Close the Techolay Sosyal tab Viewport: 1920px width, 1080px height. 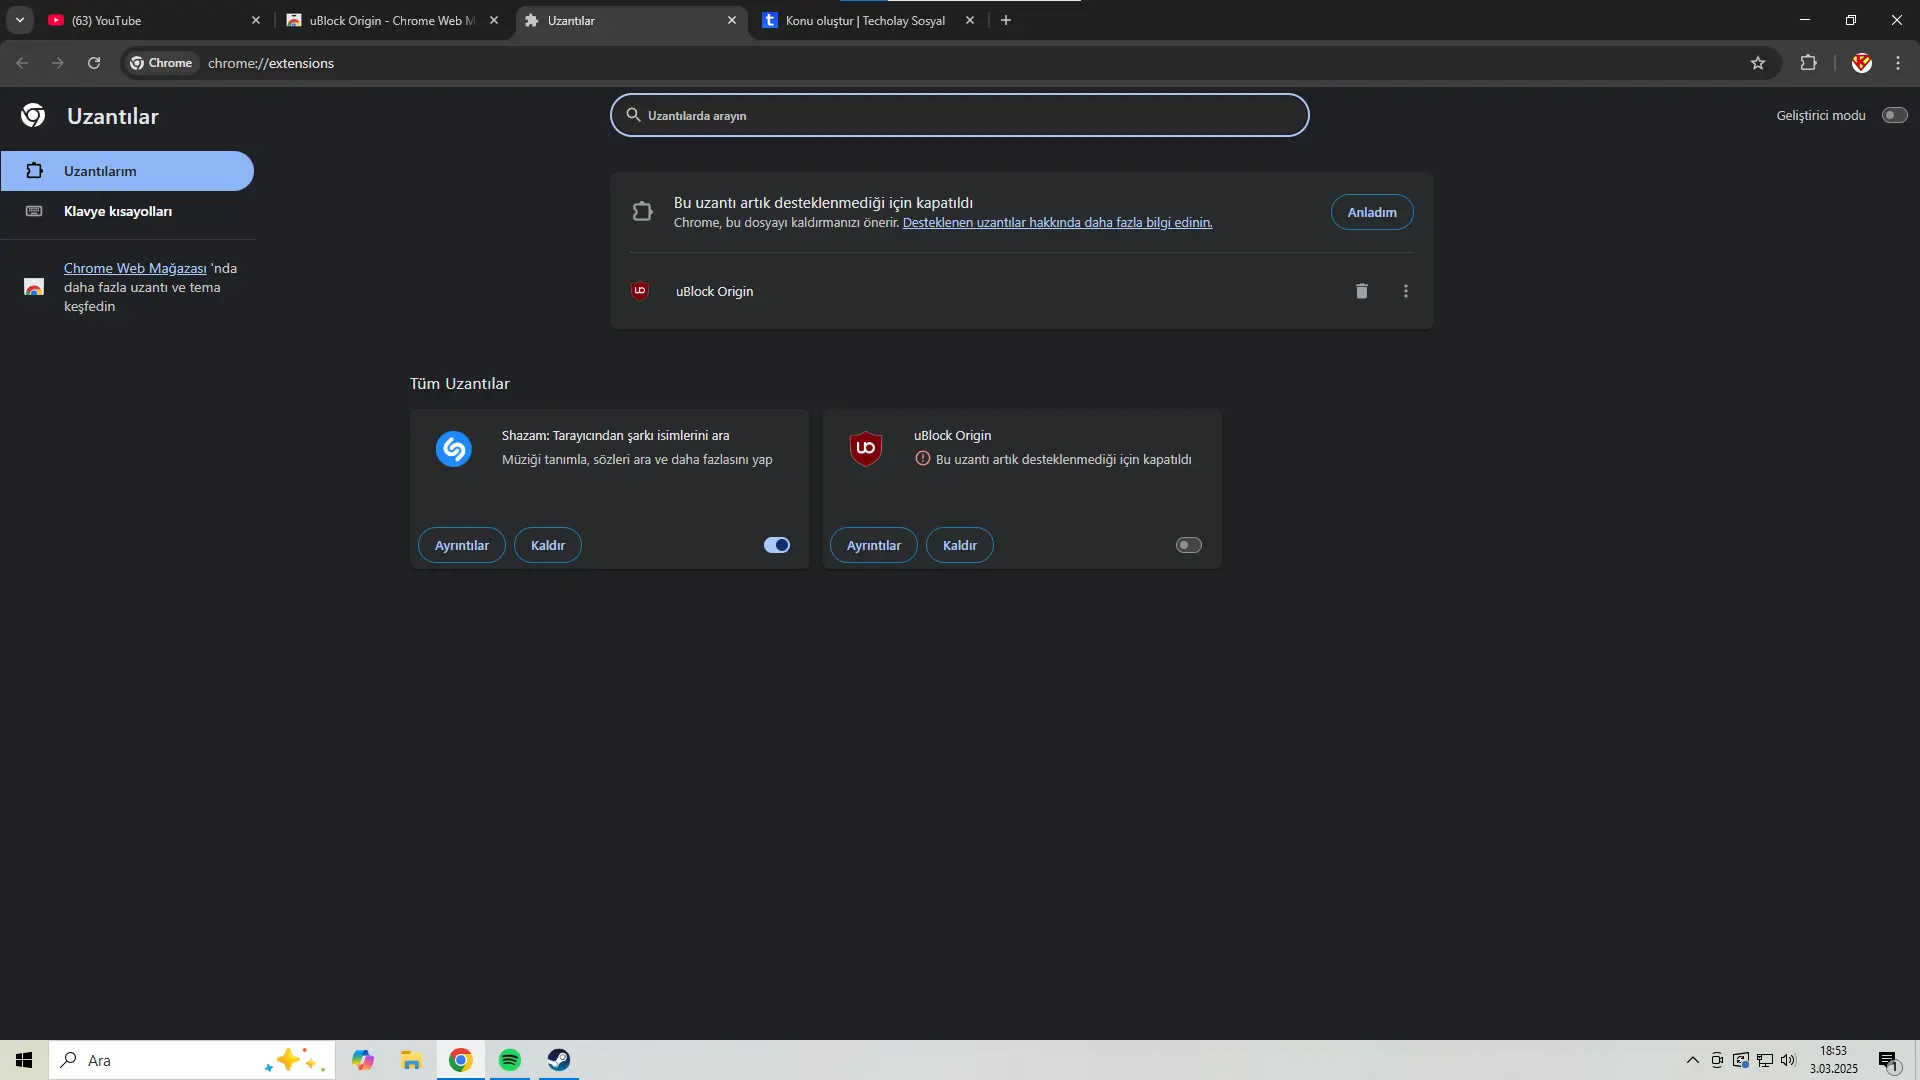click(x=970, y=20)
